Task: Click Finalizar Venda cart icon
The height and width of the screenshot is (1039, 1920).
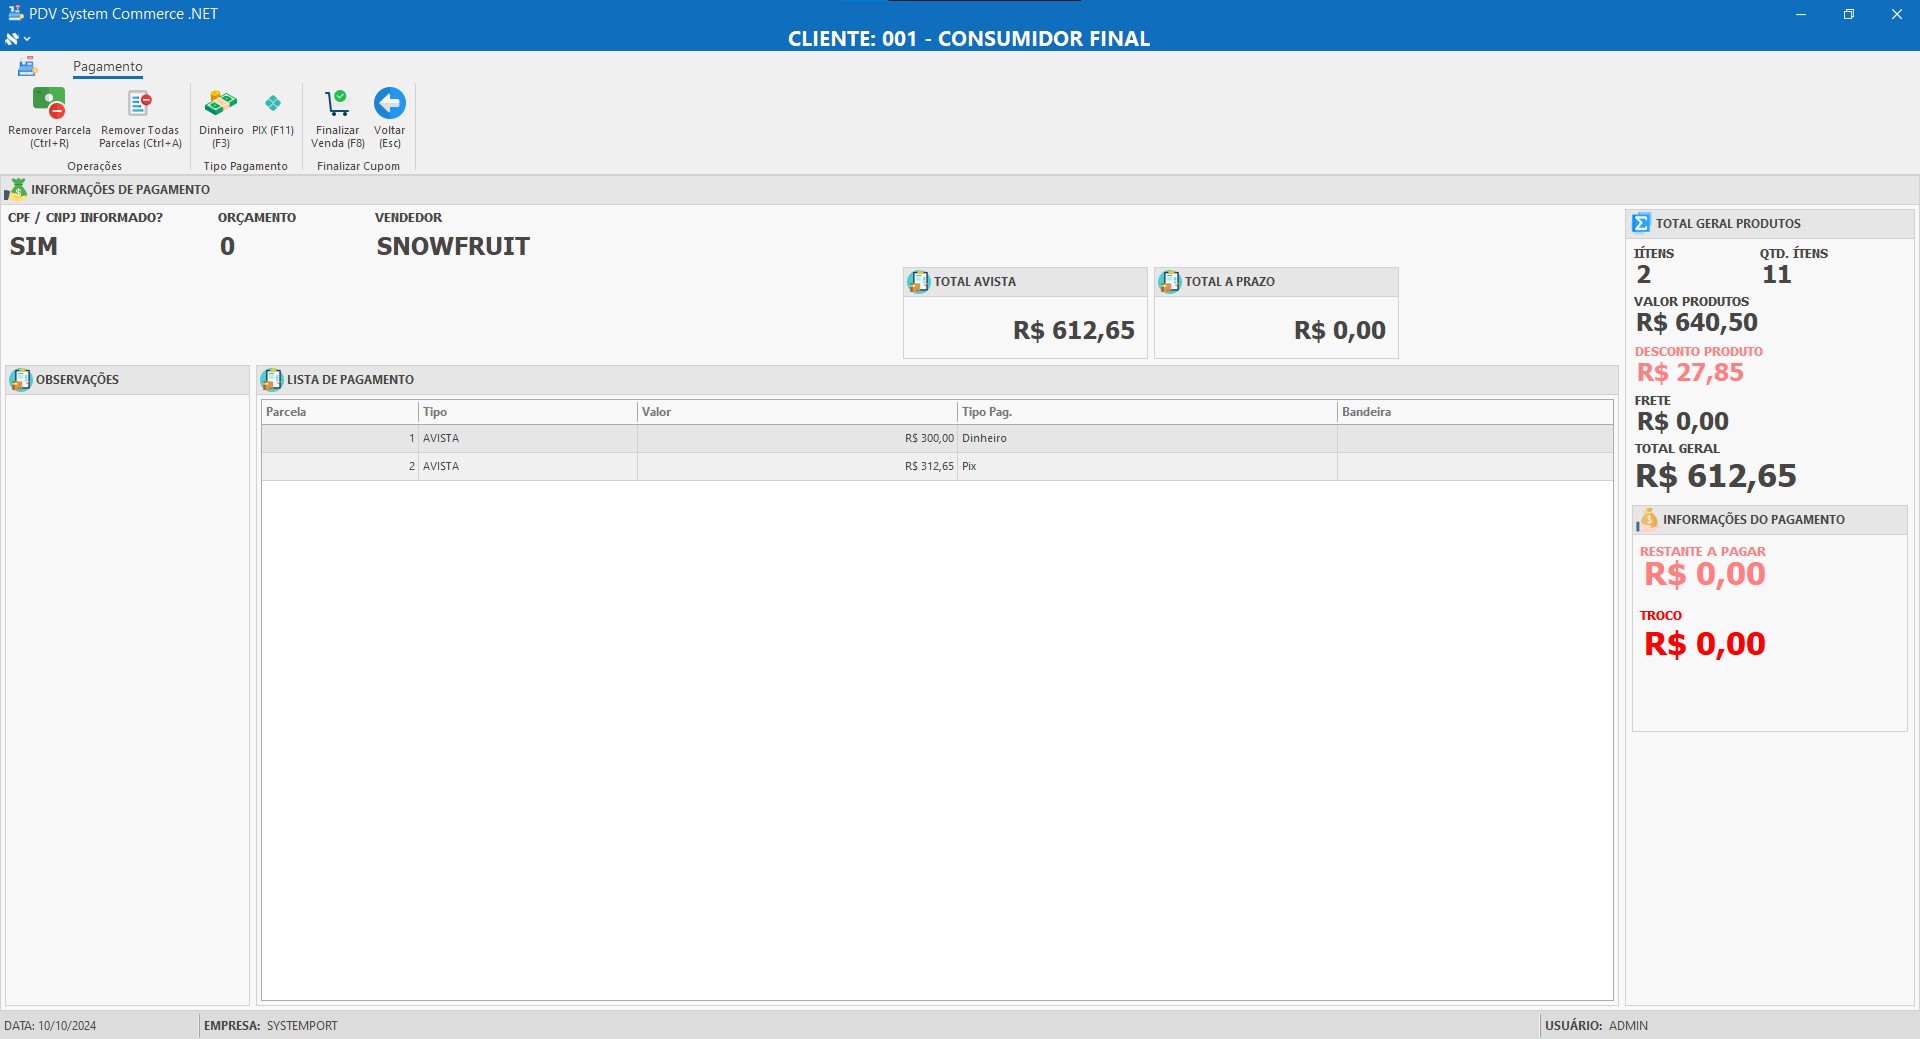Action: pyautogui.click(x=337, y=104)
